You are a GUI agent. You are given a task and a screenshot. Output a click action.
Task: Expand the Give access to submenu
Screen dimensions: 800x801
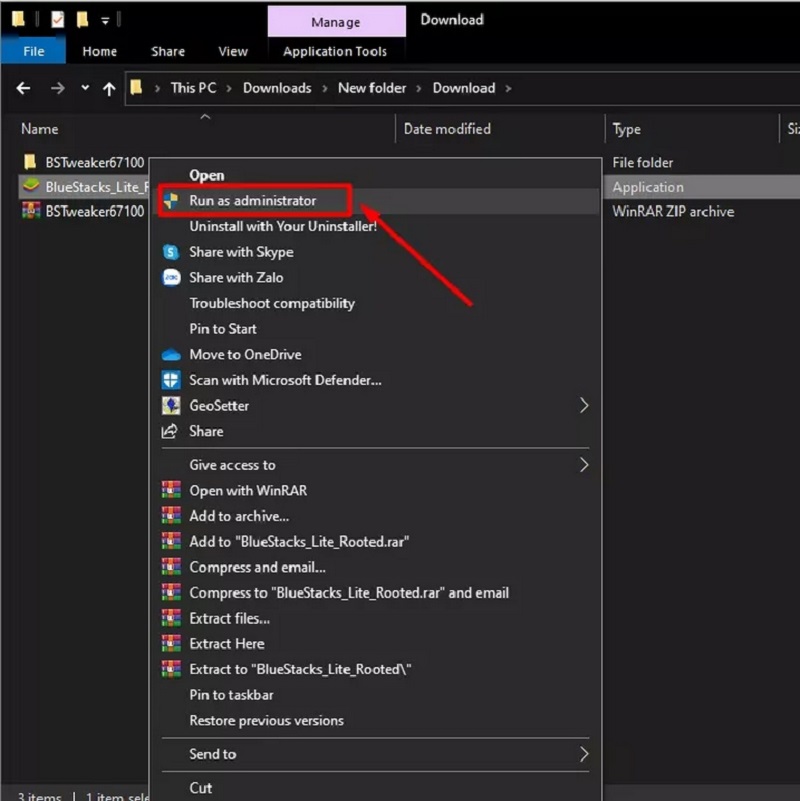584,465
